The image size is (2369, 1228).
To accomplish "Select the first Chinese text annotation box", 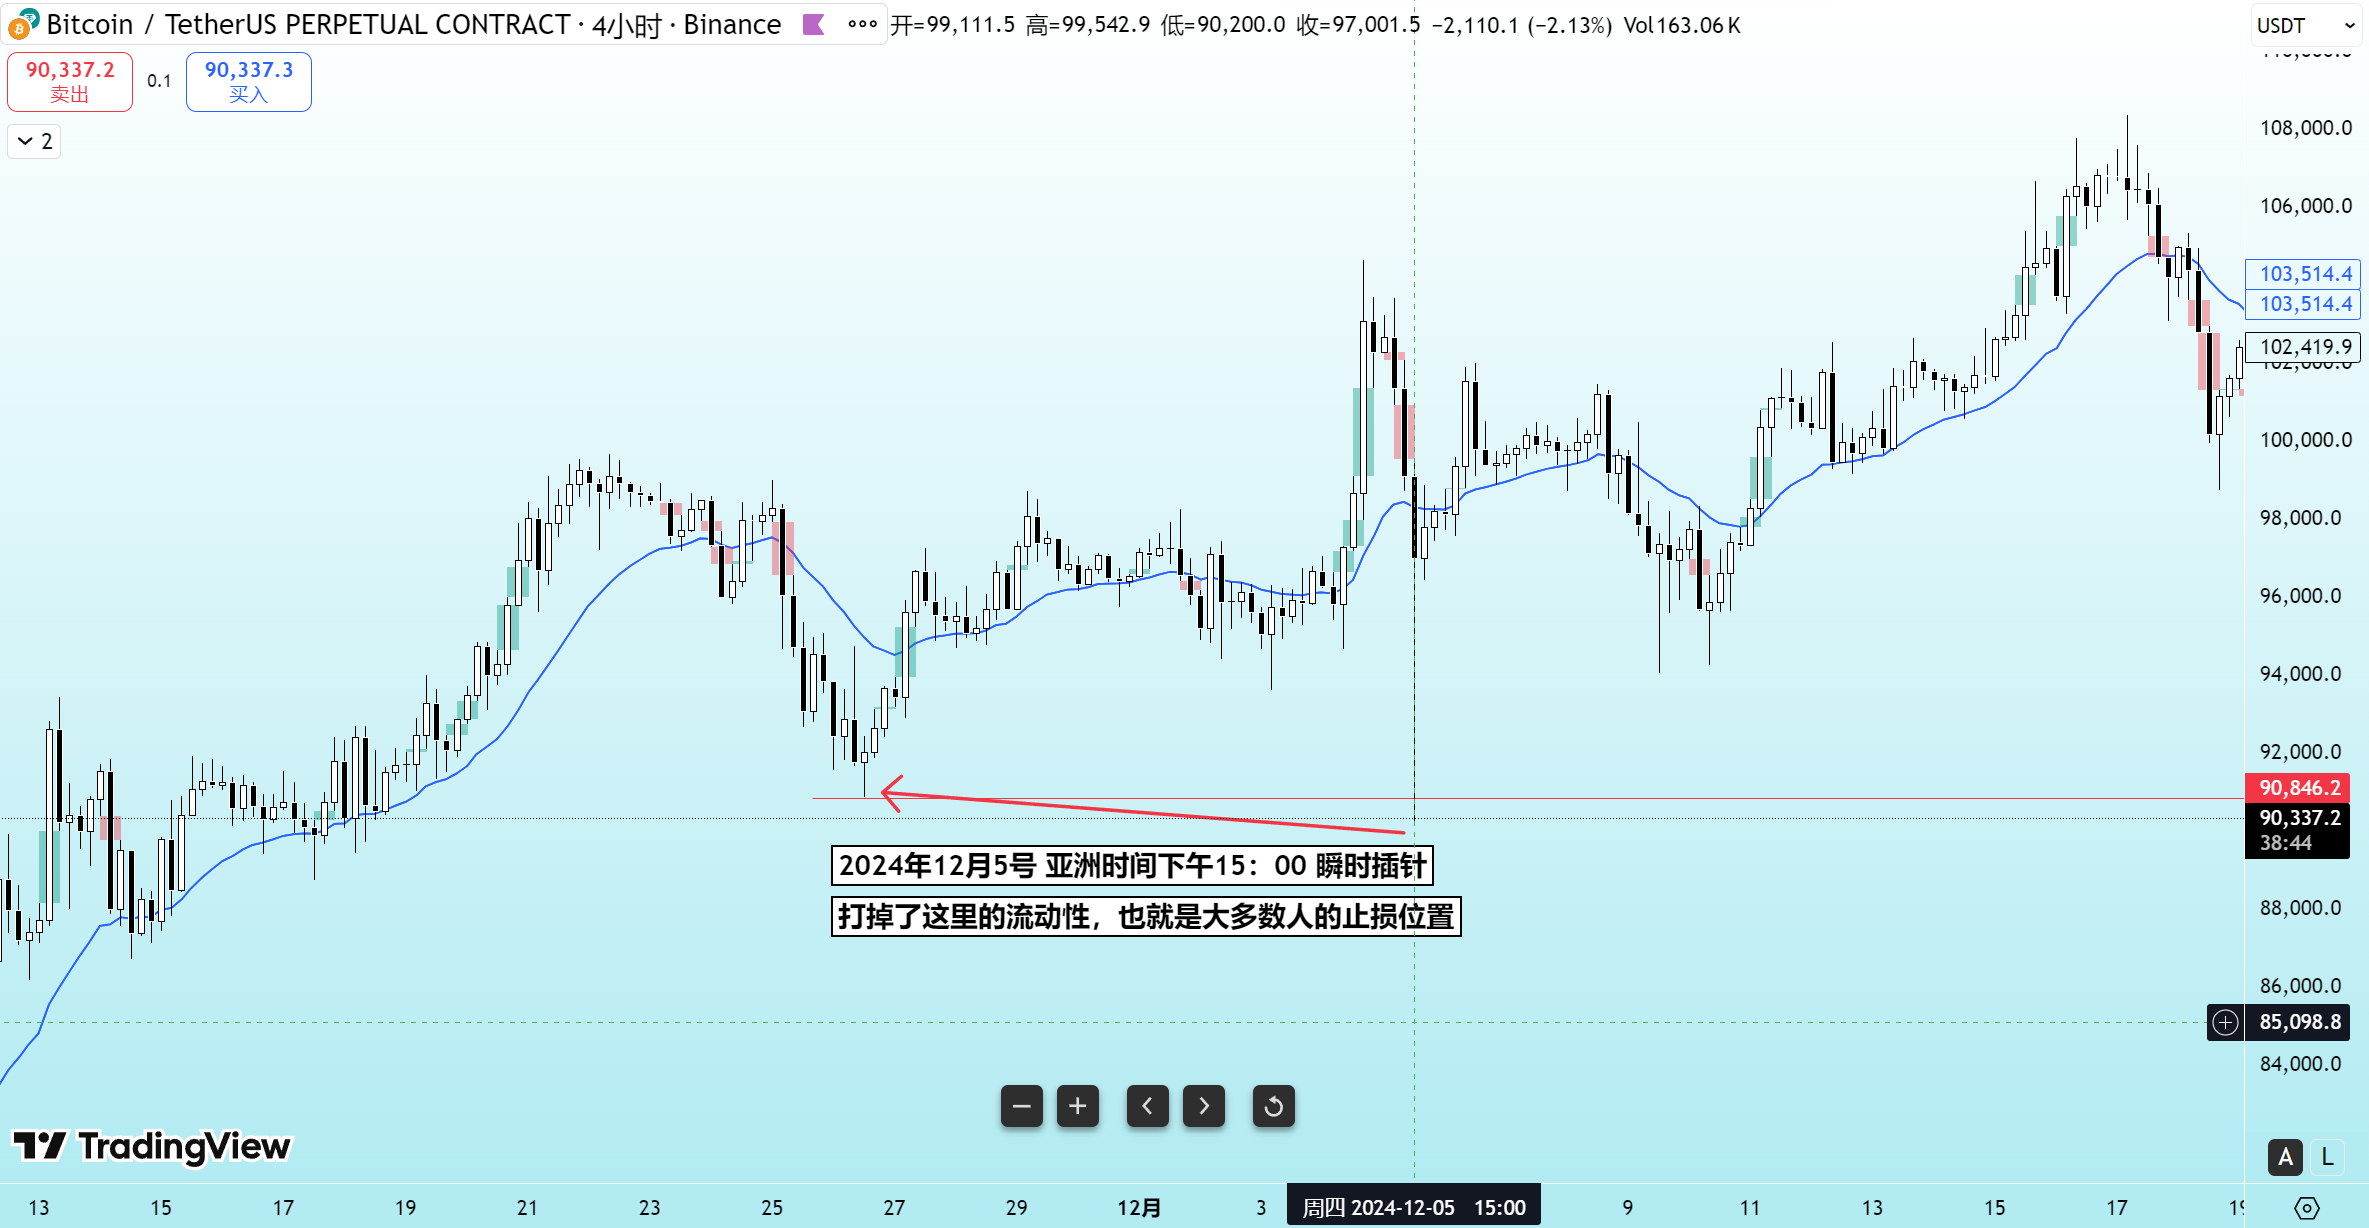I will (1132, 865).
